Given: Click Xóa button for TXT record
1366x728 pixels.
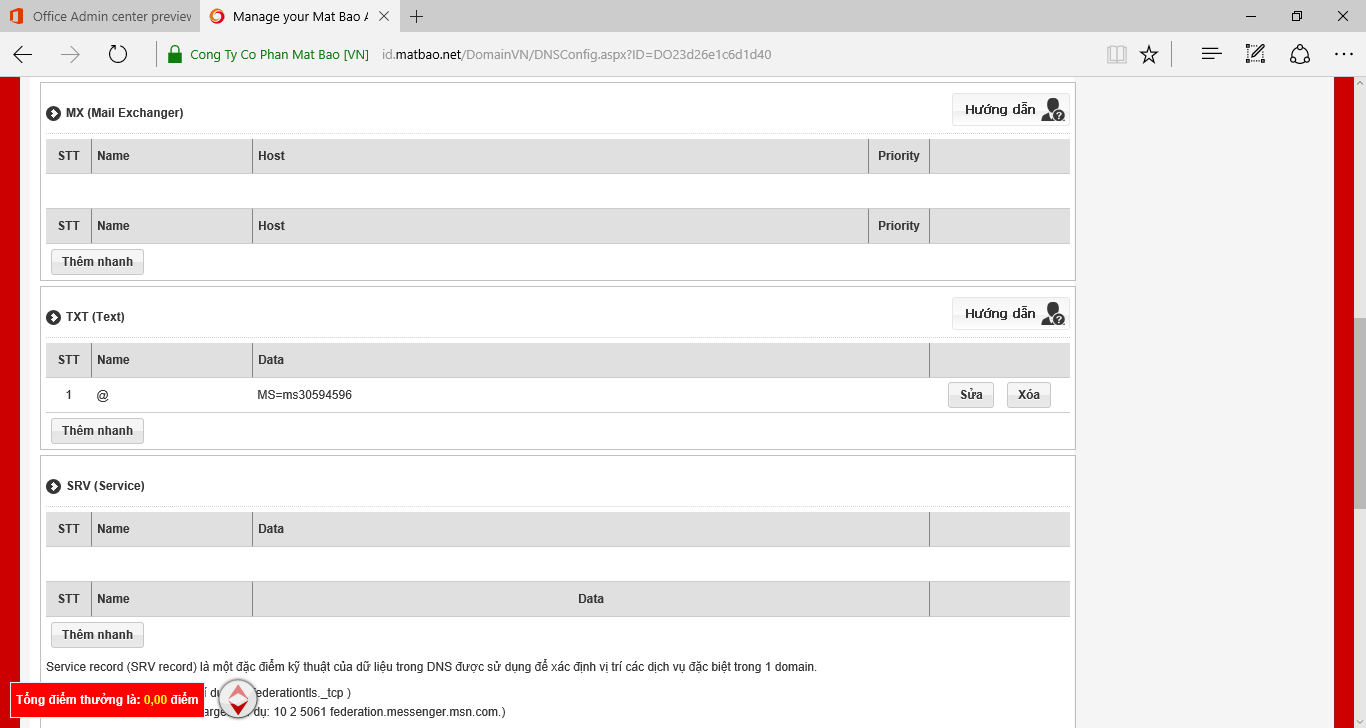Looking at the screenshot, I should (x=1028, y=395).
